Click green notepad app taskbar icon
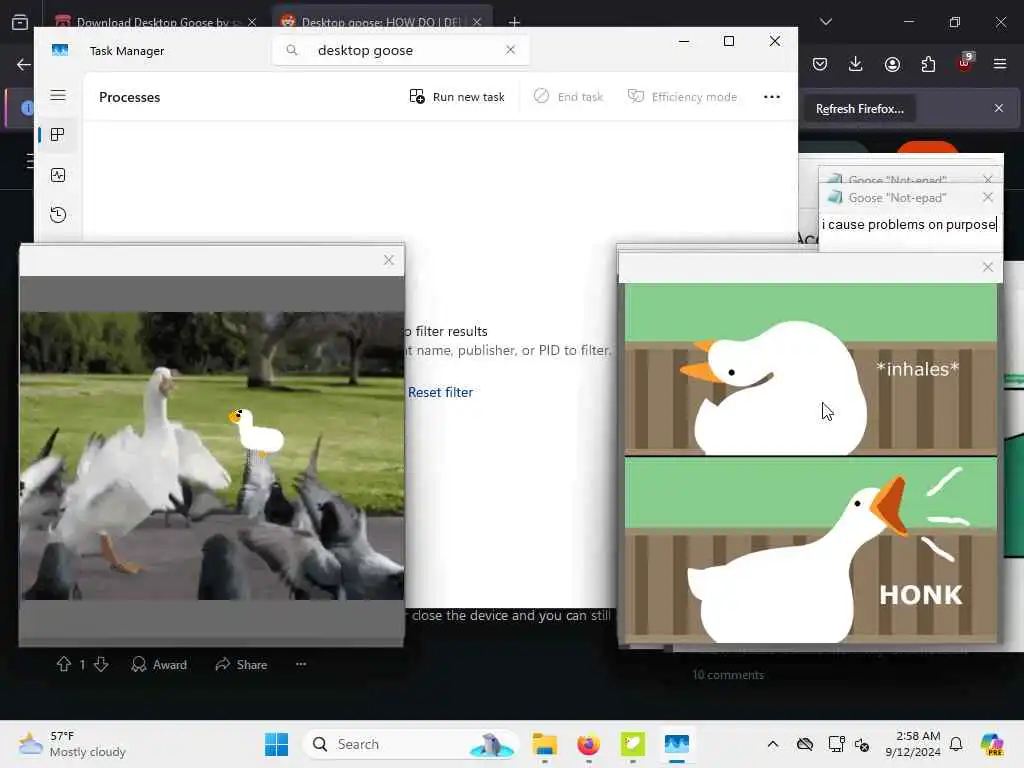Screen dimensions: 1024x768 tap(633, 744)
